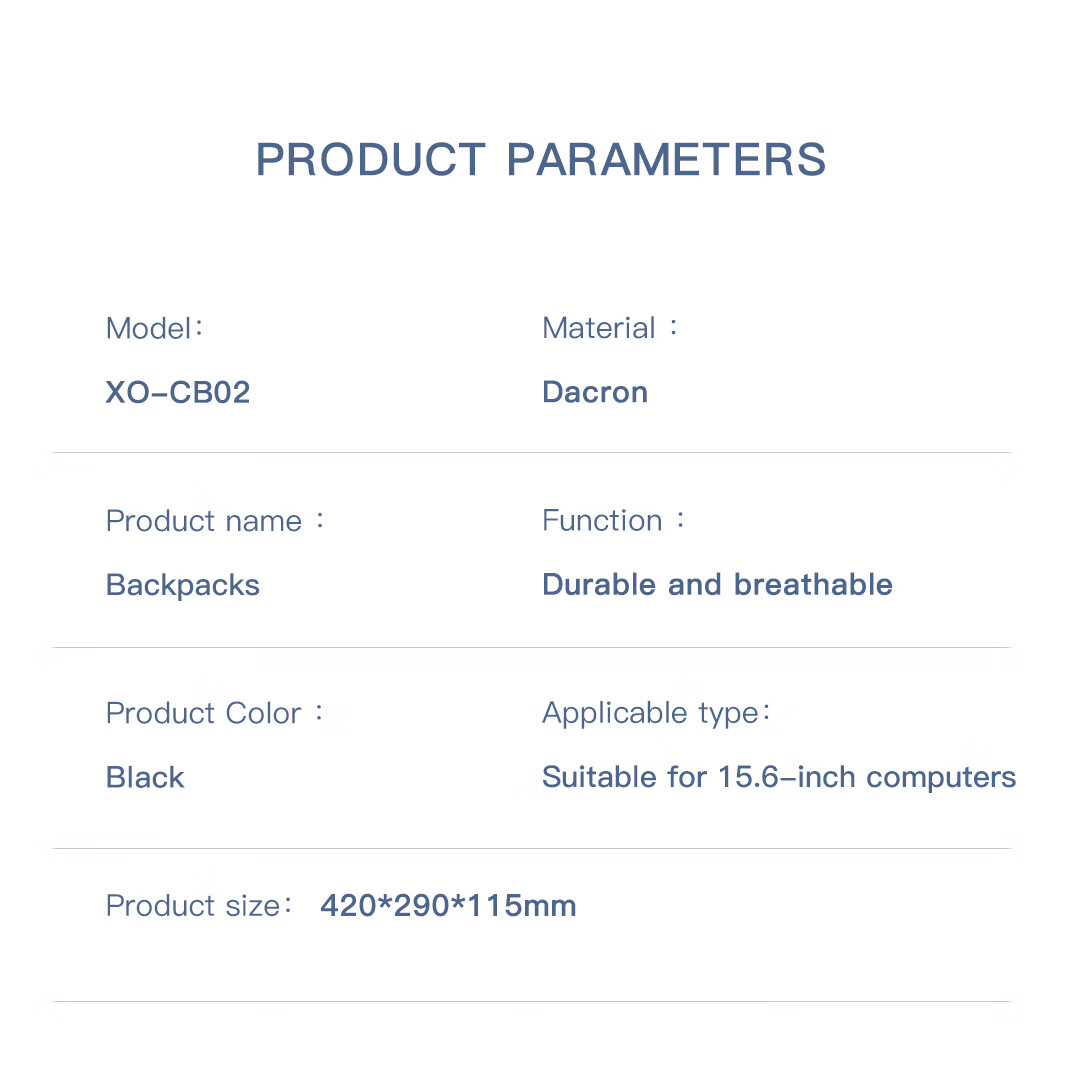The height and width of the screenshot is (1080, 1080).
Task: Click the divider line below XO-CB02 row
Action: (x=531, y=453)
